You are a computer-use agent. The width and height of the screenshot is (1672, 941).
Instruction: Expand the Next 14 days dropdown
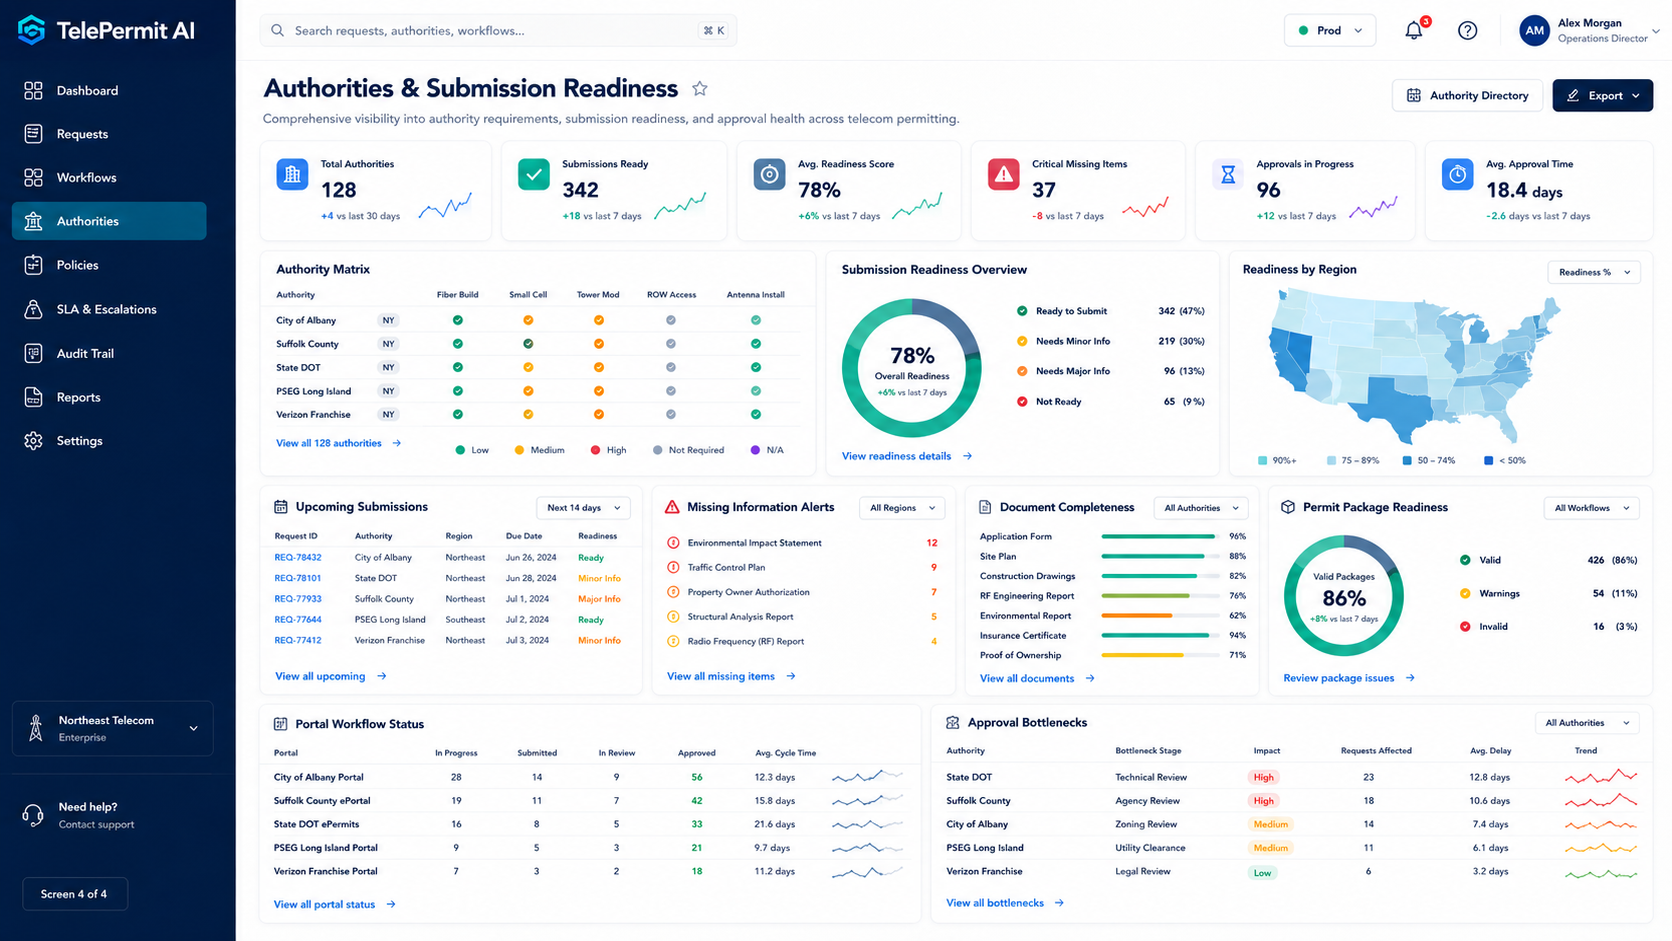click(x=583, y=508)
